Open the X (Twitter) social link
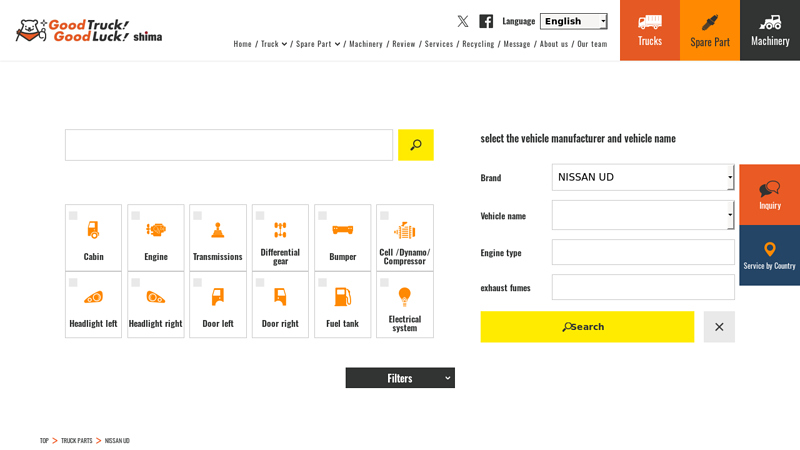 click(463, 21)
